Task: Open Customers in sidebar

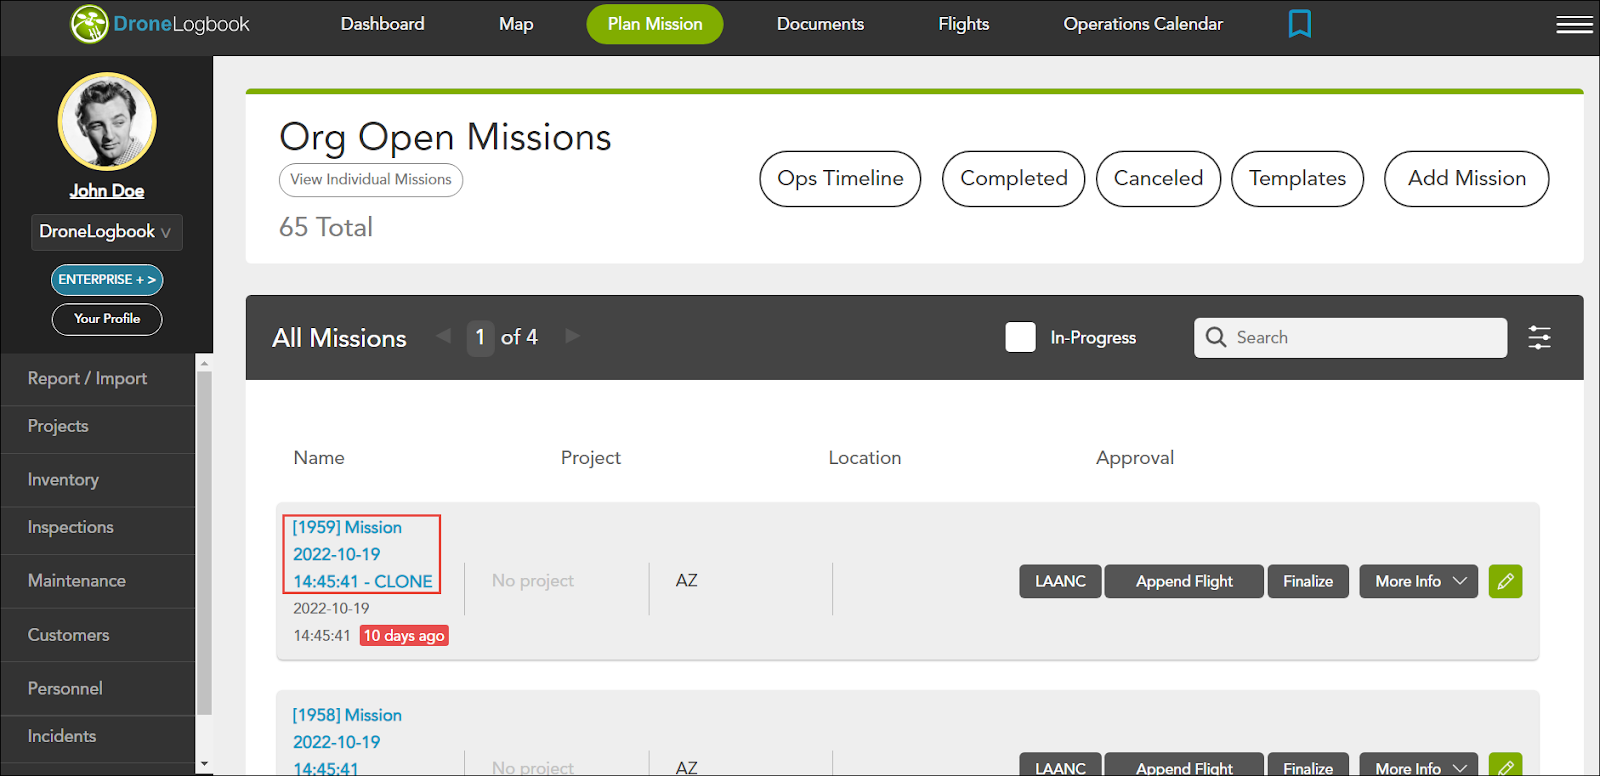Action: coord(98,635)
